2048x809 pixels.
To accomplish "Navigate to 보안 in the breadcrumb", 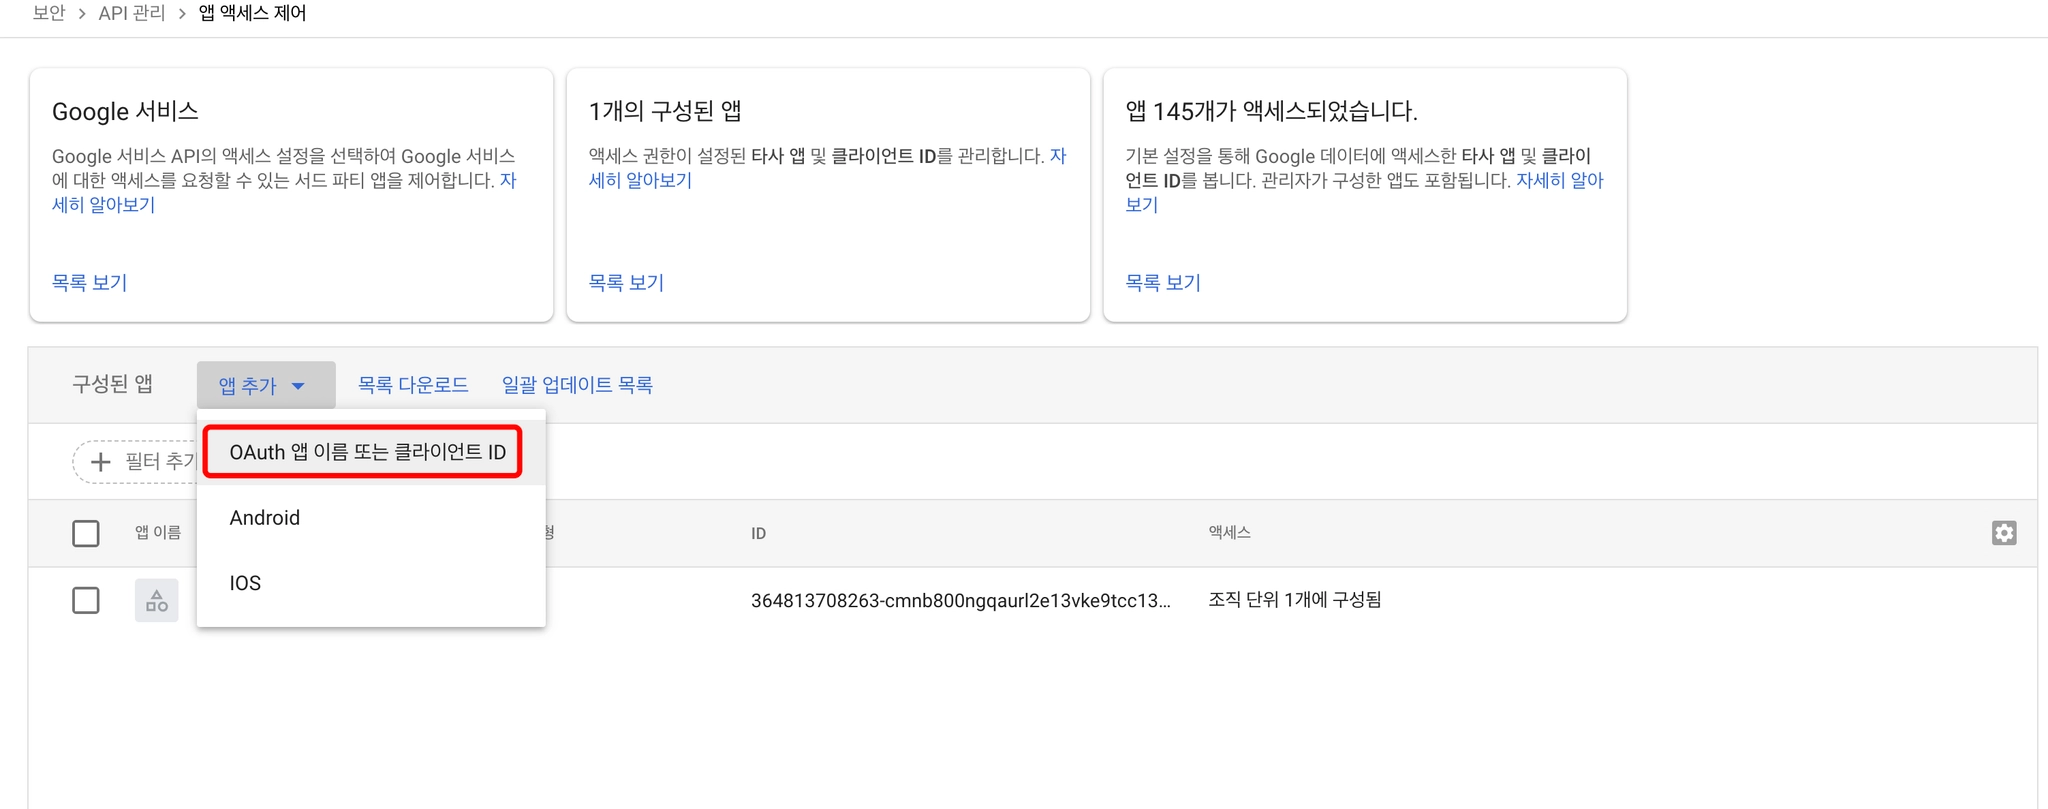I will click(49, 13).
